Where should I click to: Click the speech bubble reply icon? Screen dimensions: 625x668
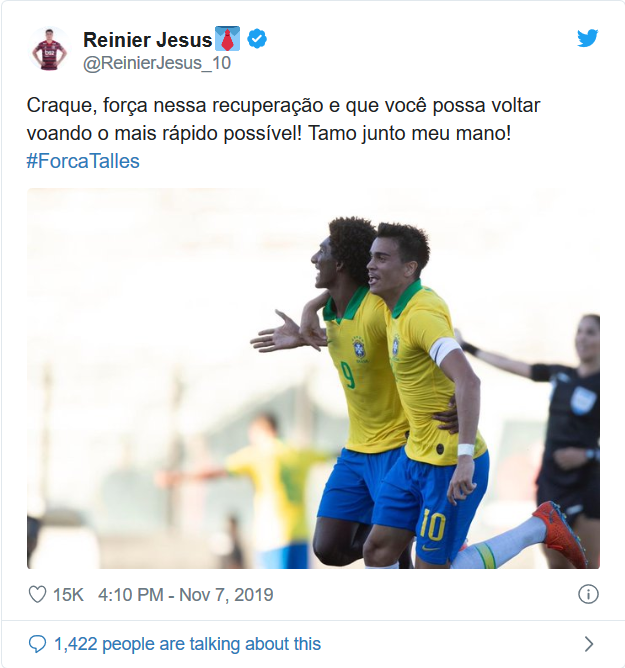coord(37,644)
